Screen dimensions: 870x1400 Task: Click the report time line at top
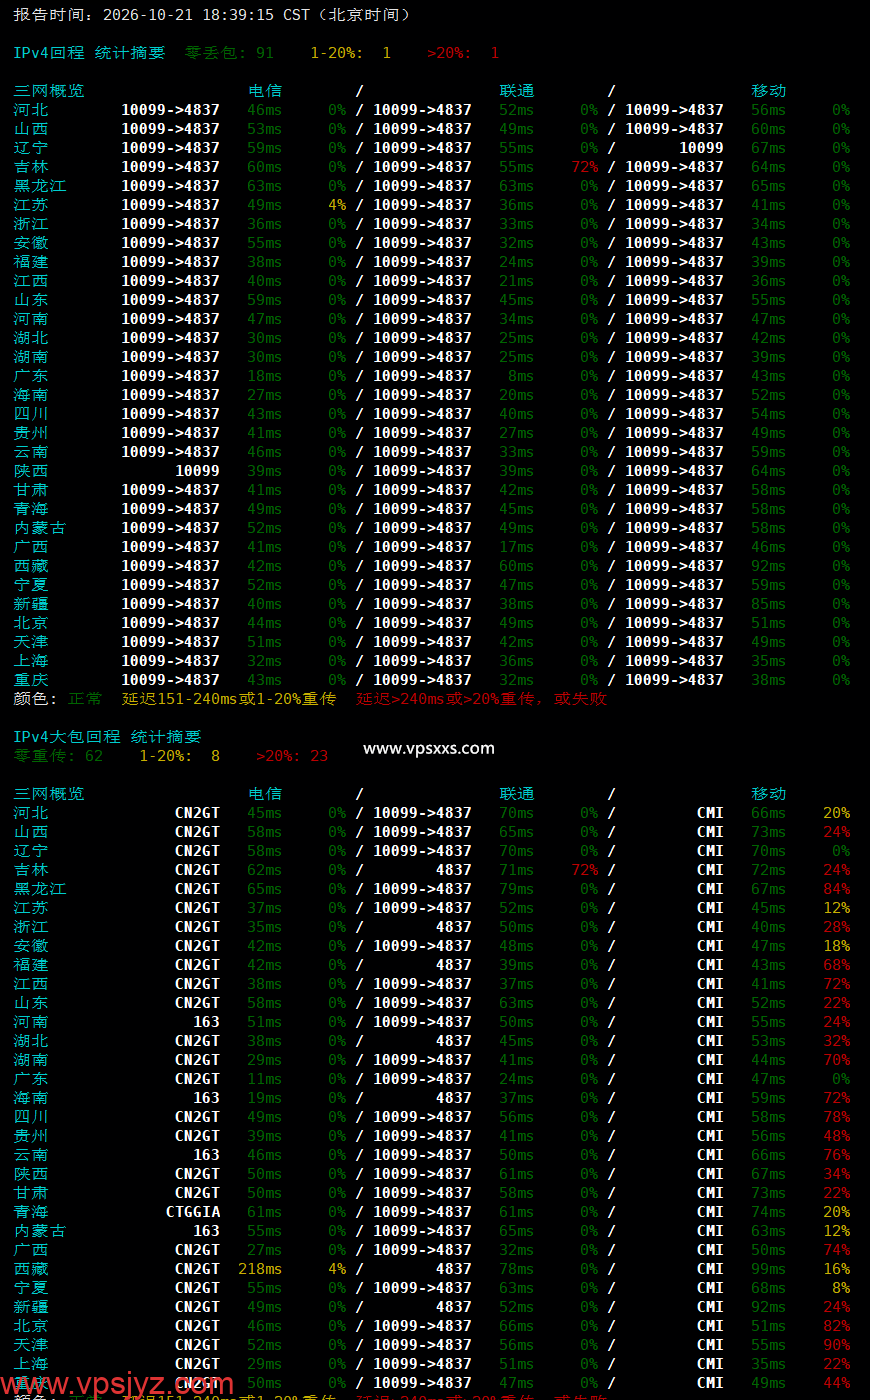click(x=212, y=15)
